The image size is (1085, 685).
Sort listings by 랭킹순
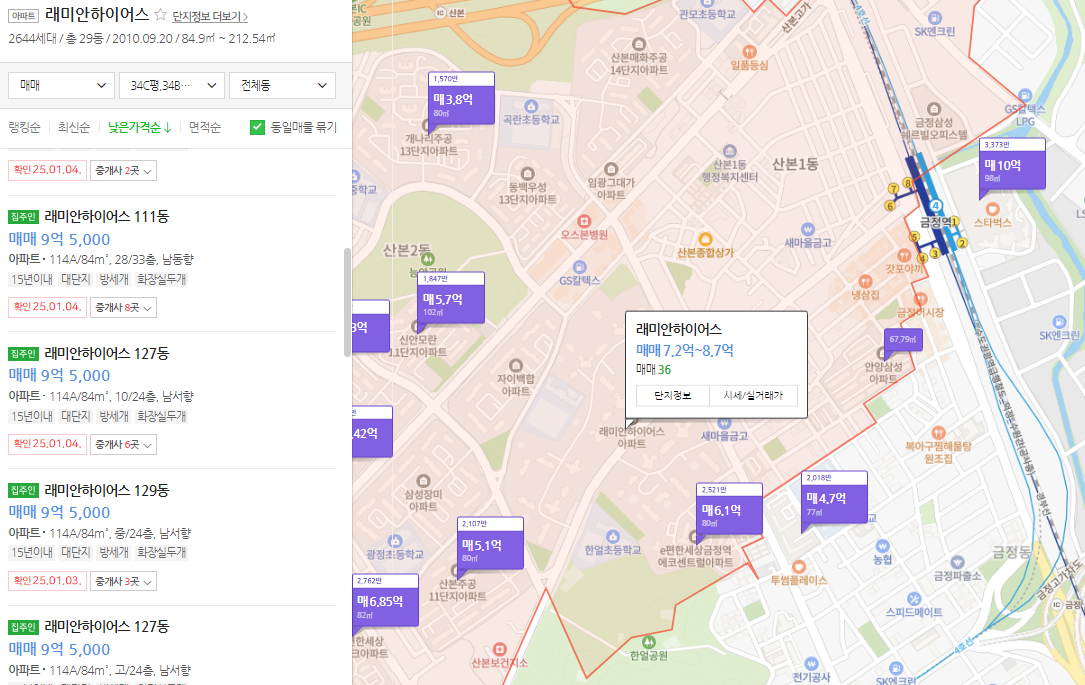point(24,127)
